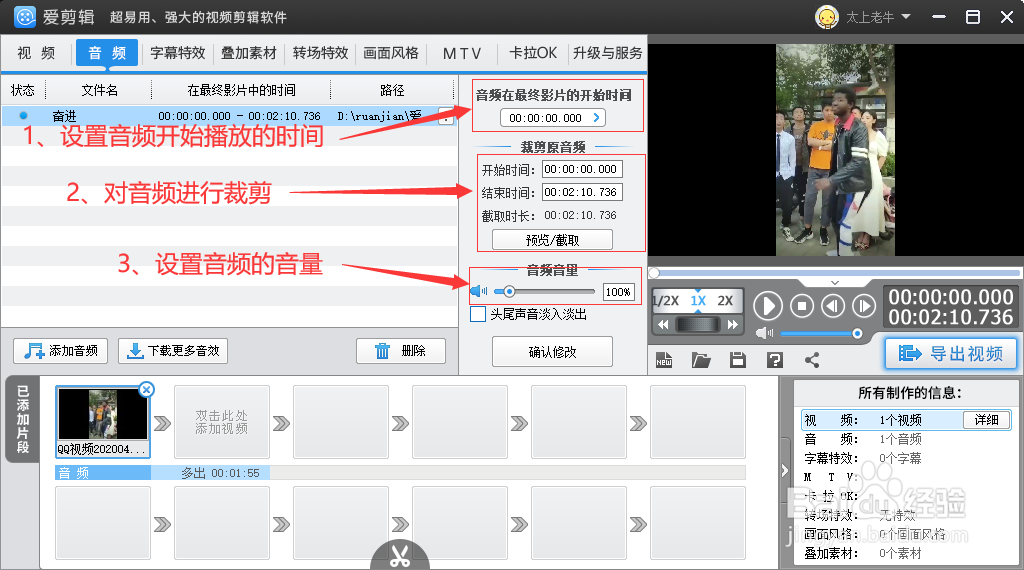Click the rewind double-arrow icon
The image size is (1024, 570).
click(663, 325)
